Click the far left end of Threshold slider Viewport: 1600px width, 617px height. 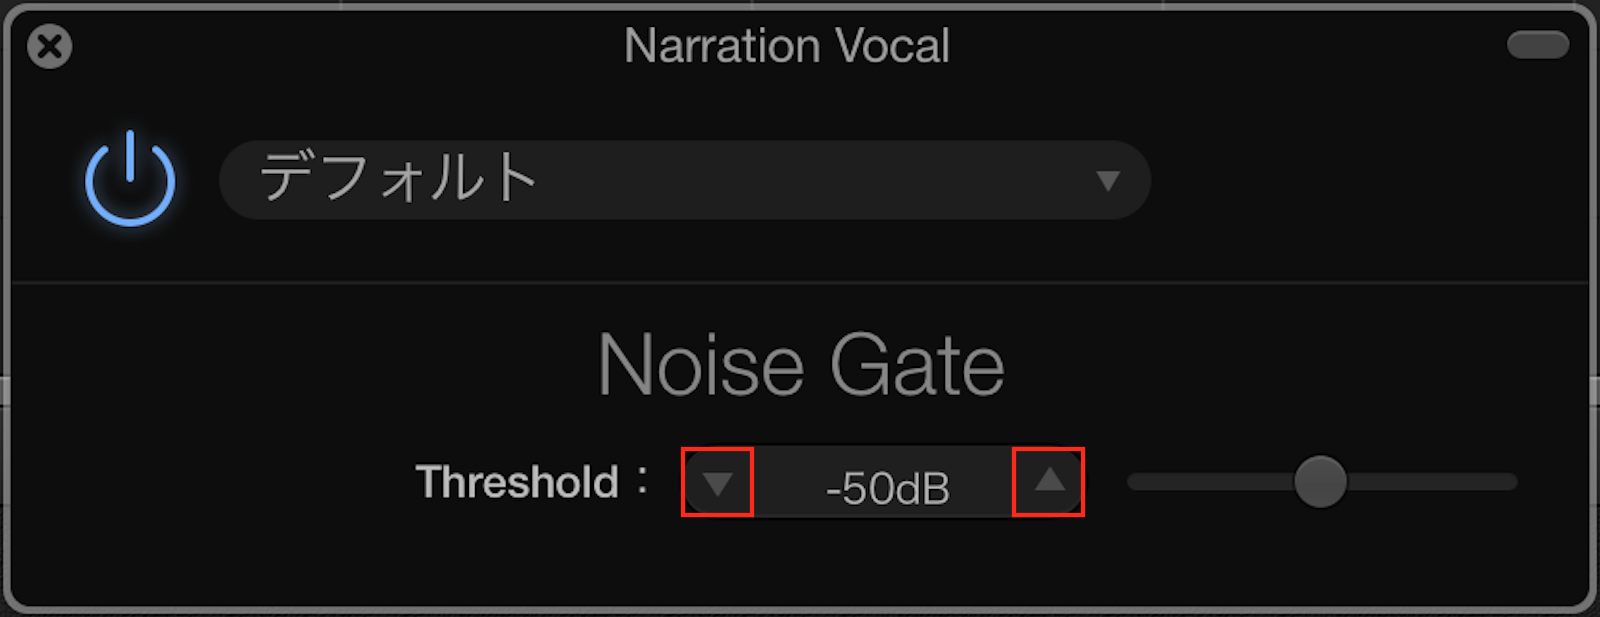pos(1135,482)
